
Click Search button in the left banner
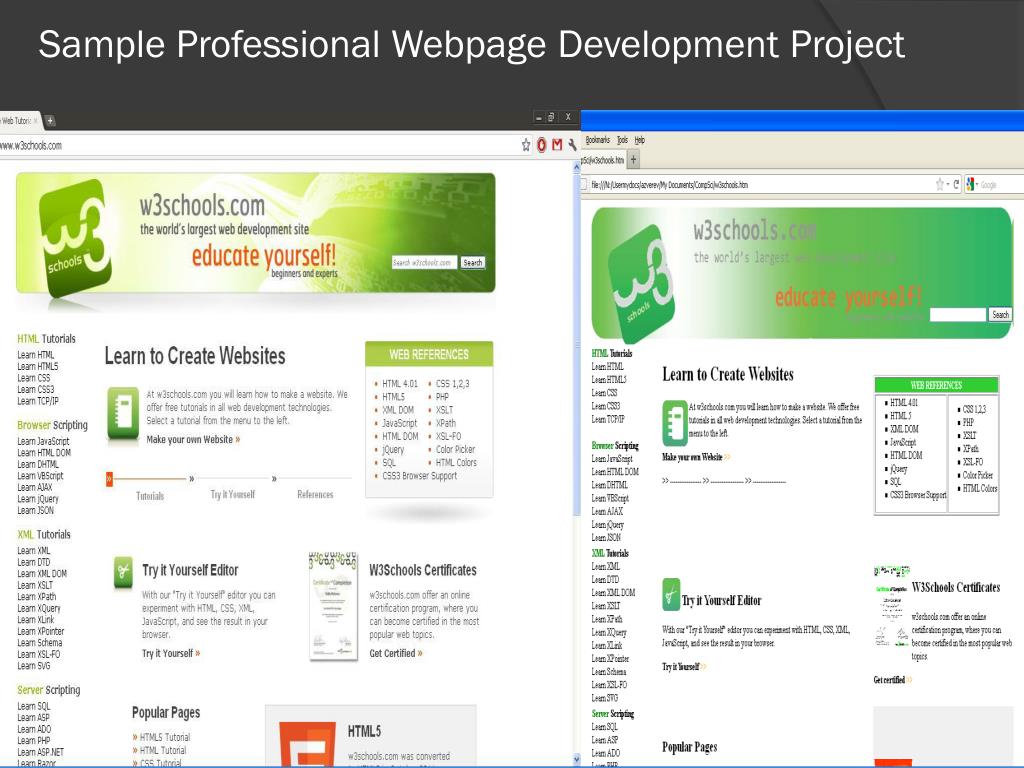click(472, 263)
